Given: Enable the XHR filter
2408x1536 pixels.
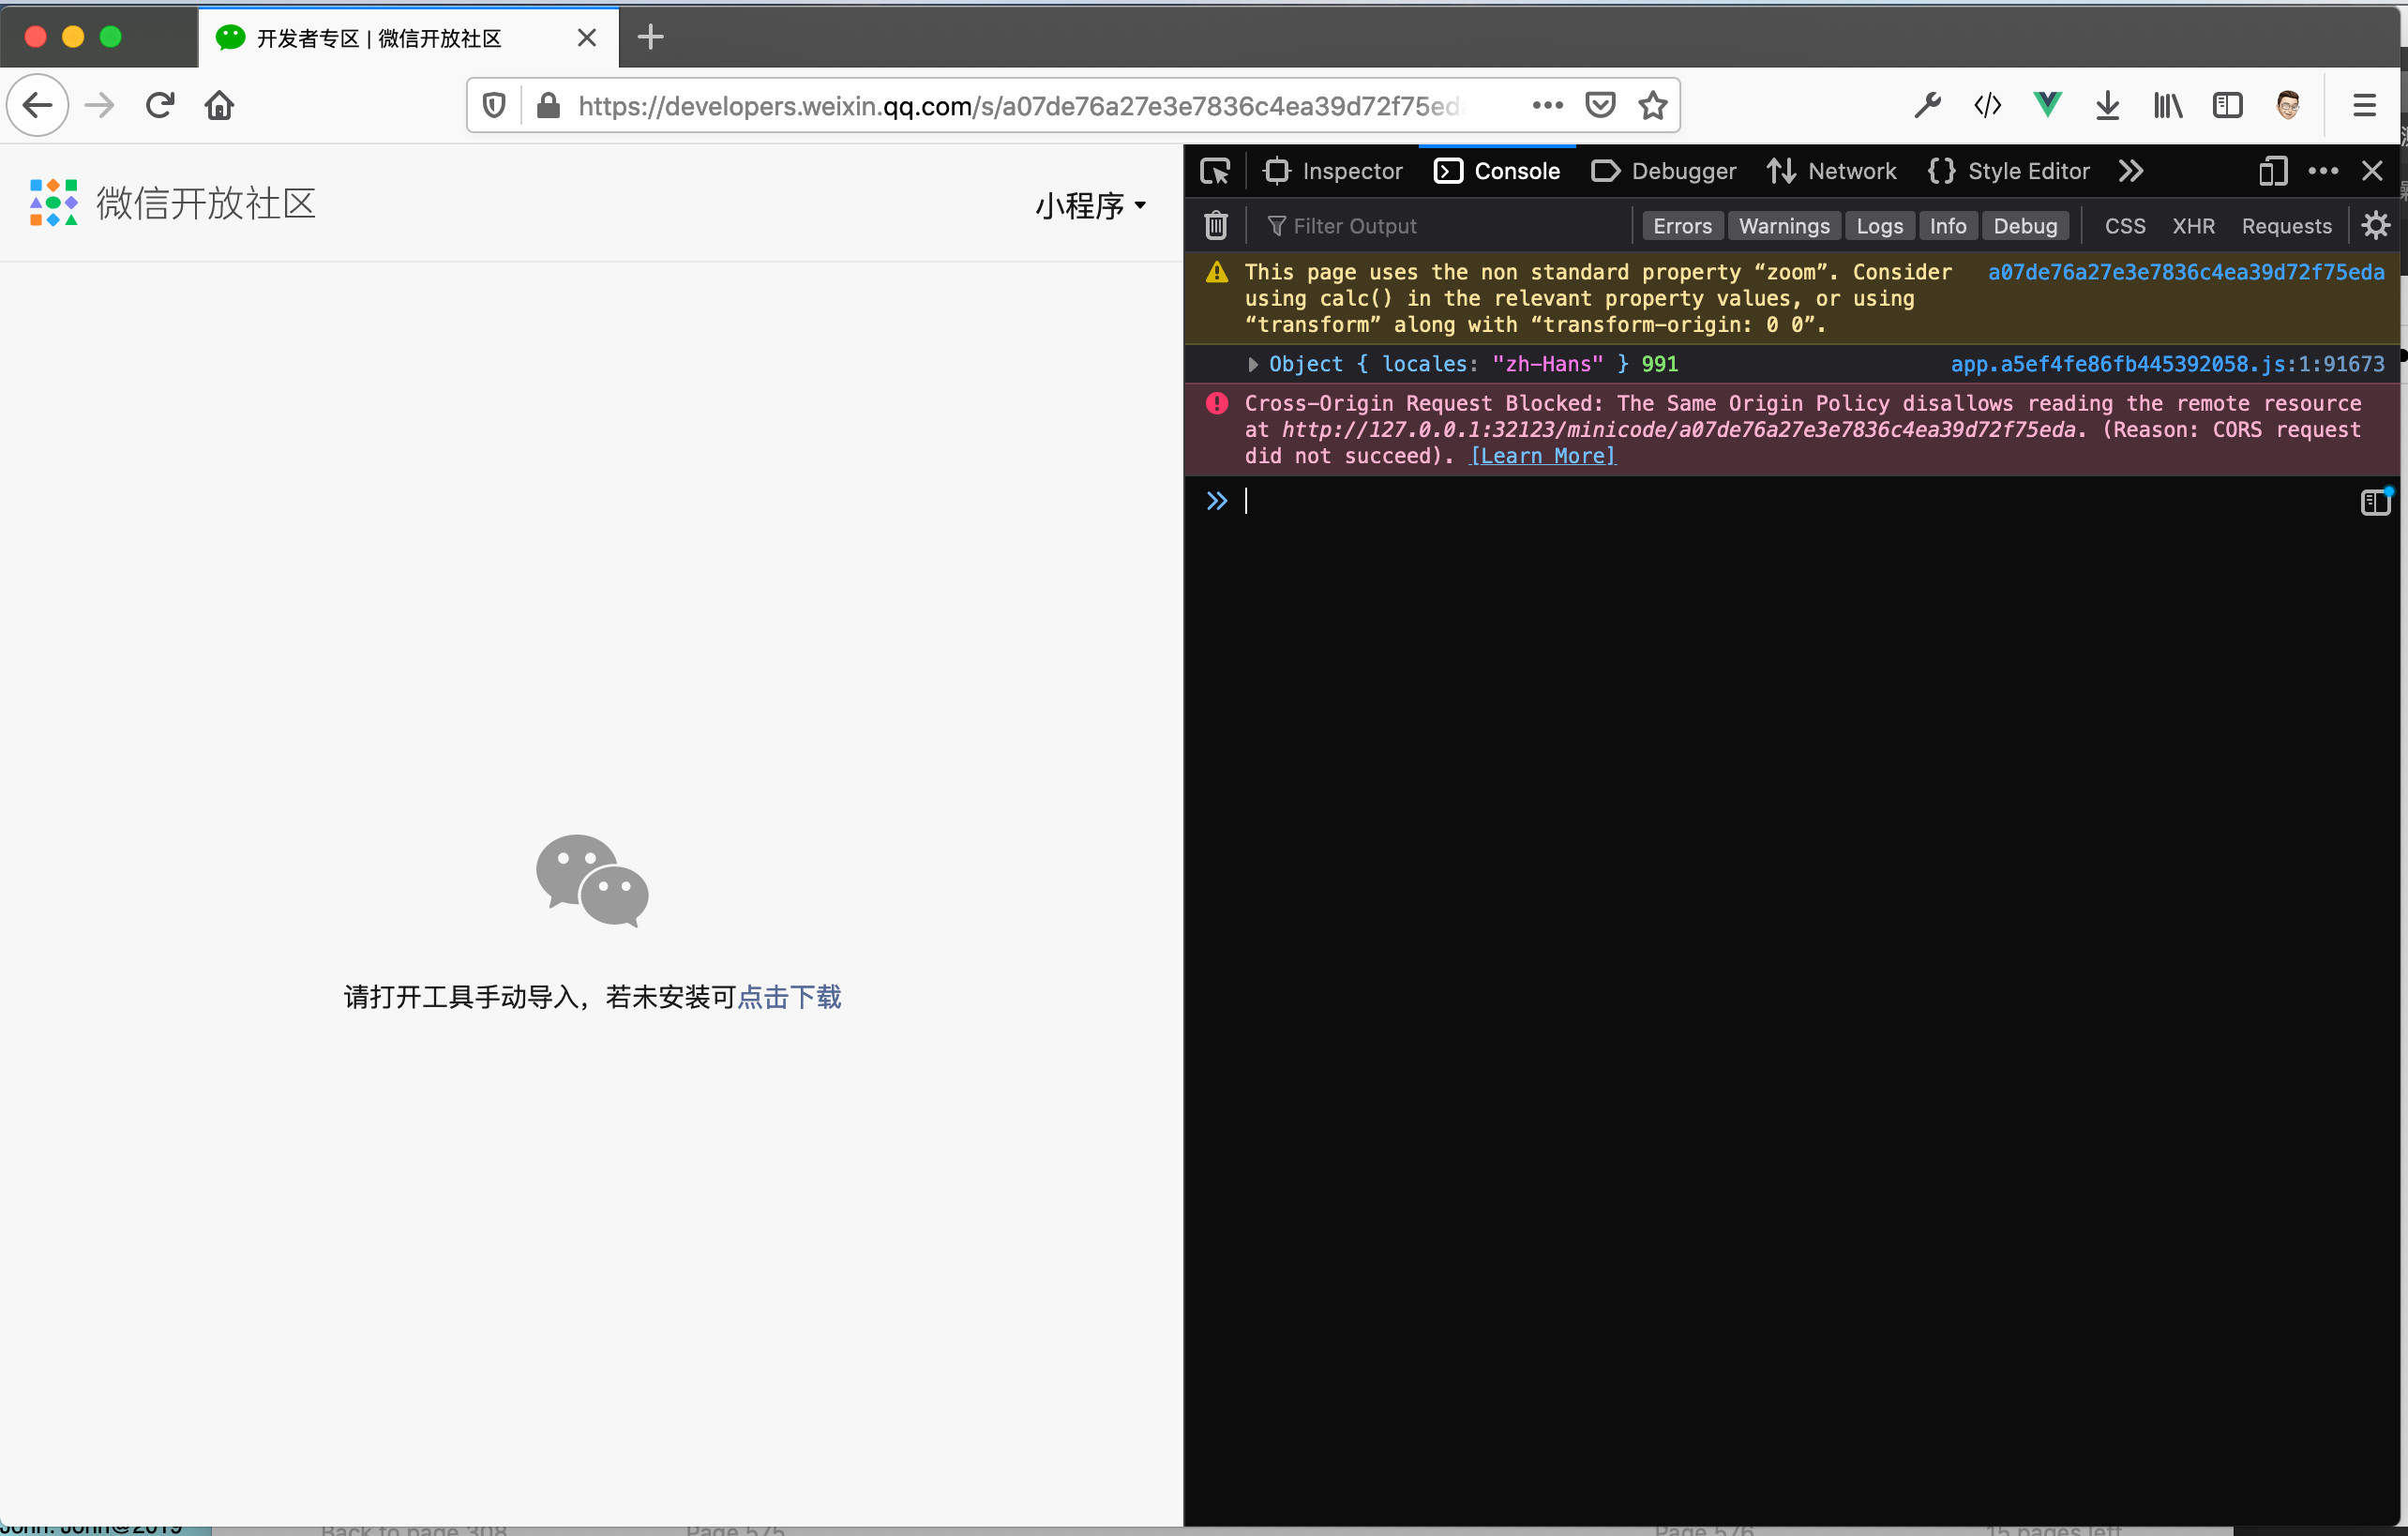Looking at the screenshot, I should [x=2192, y=226].
